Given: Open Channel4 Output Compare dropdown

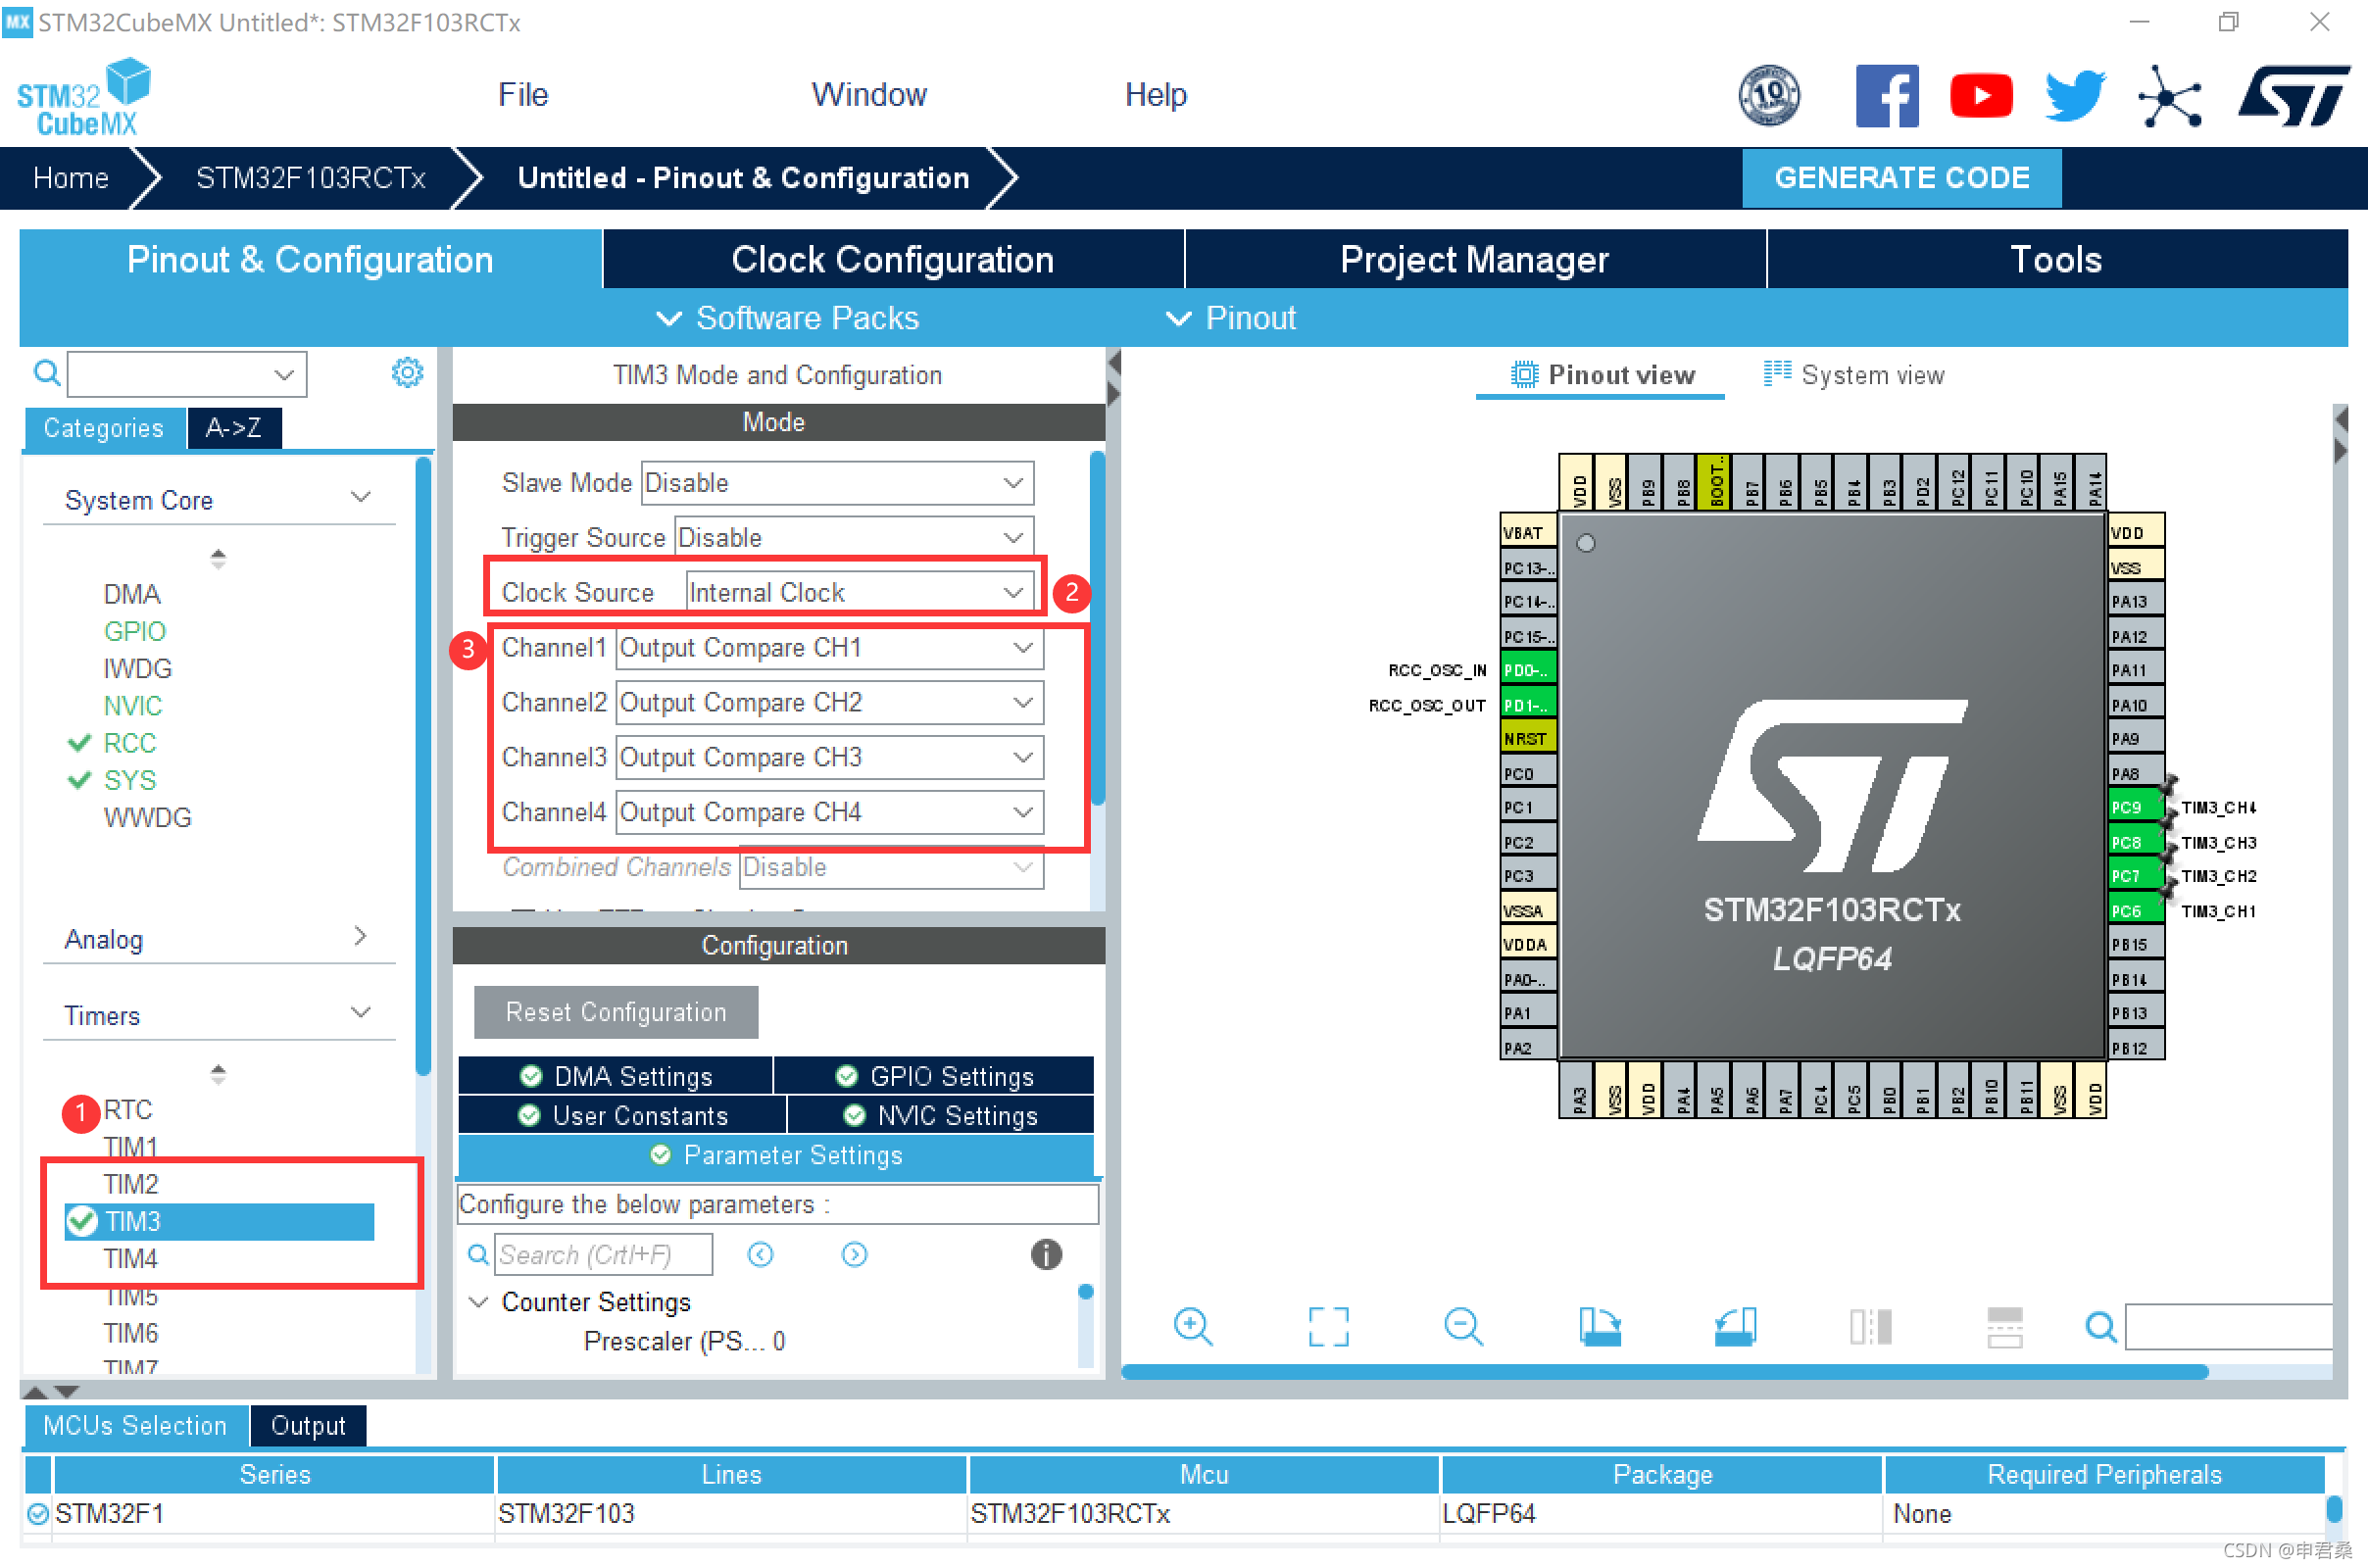Looking at the screenshot, I should [829, 812].
